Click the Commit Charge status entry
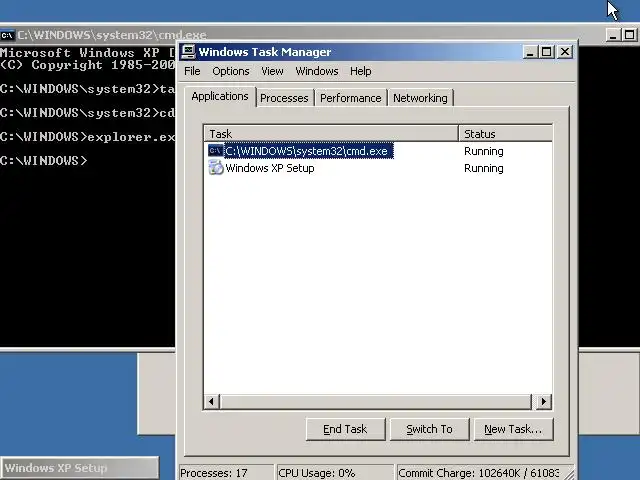 478,473
